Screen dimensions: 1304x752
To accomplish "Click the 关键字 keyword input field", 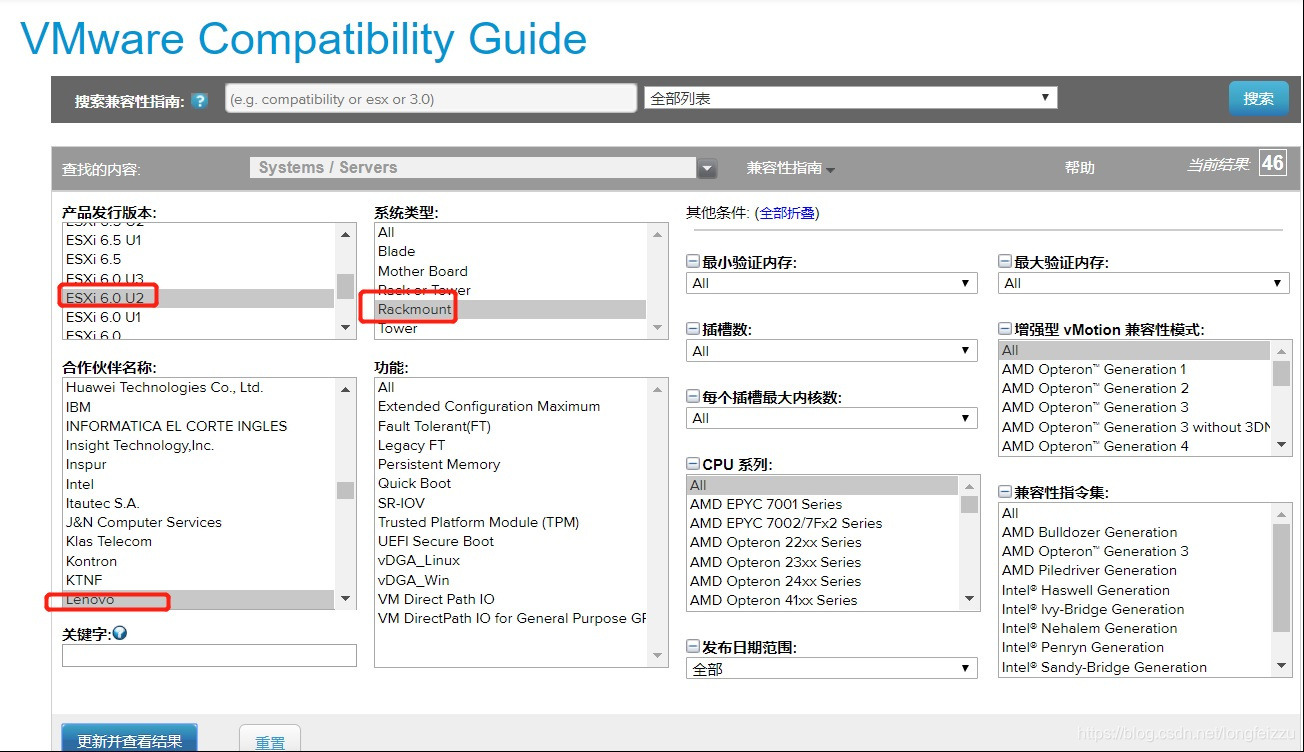I will [209, 656].
